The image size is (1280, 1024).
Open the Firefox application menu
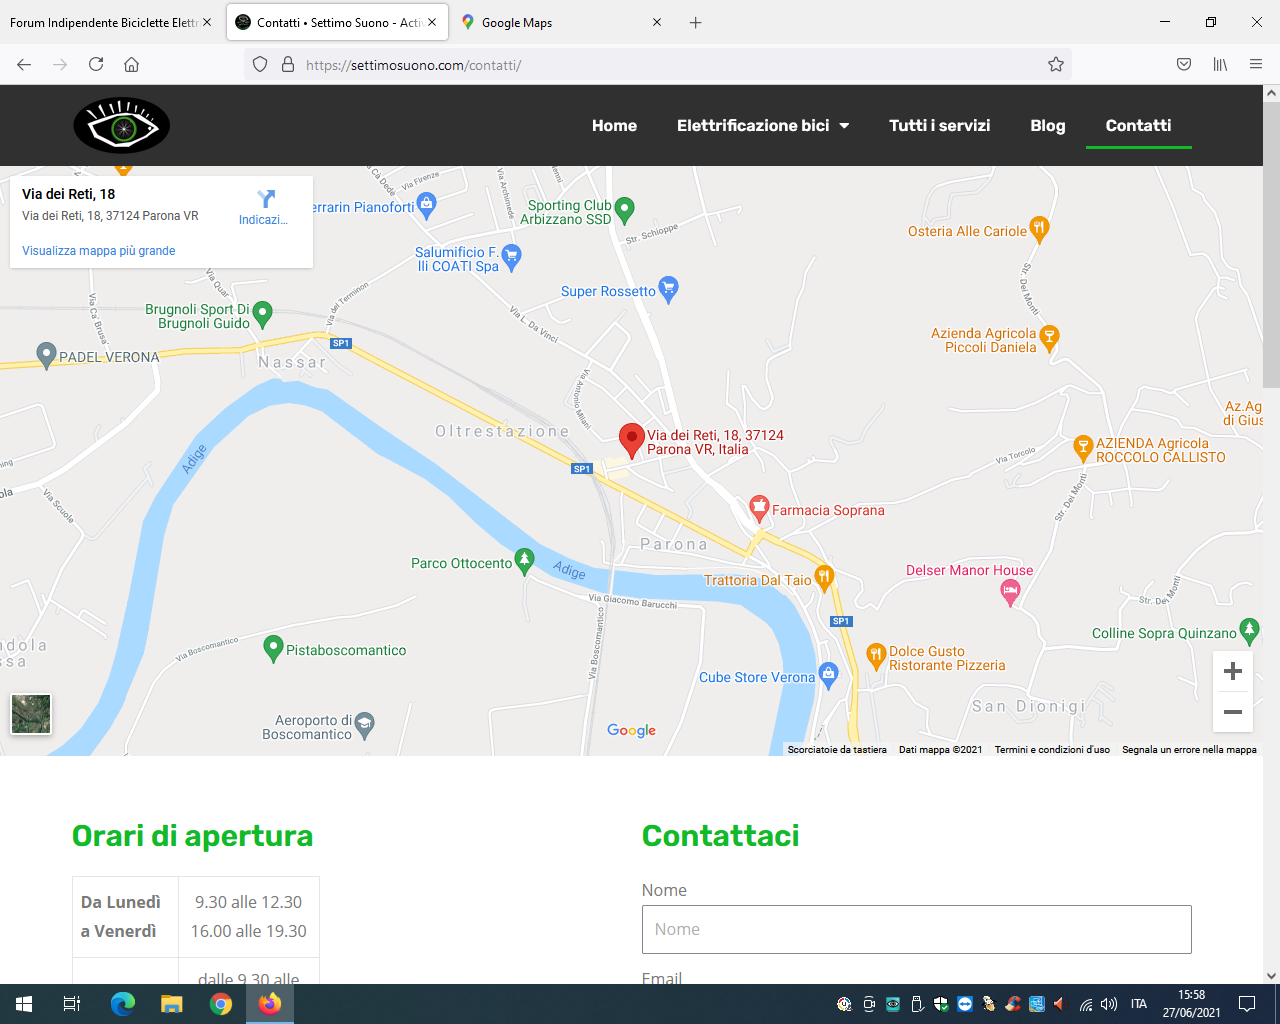point(1256,64)
